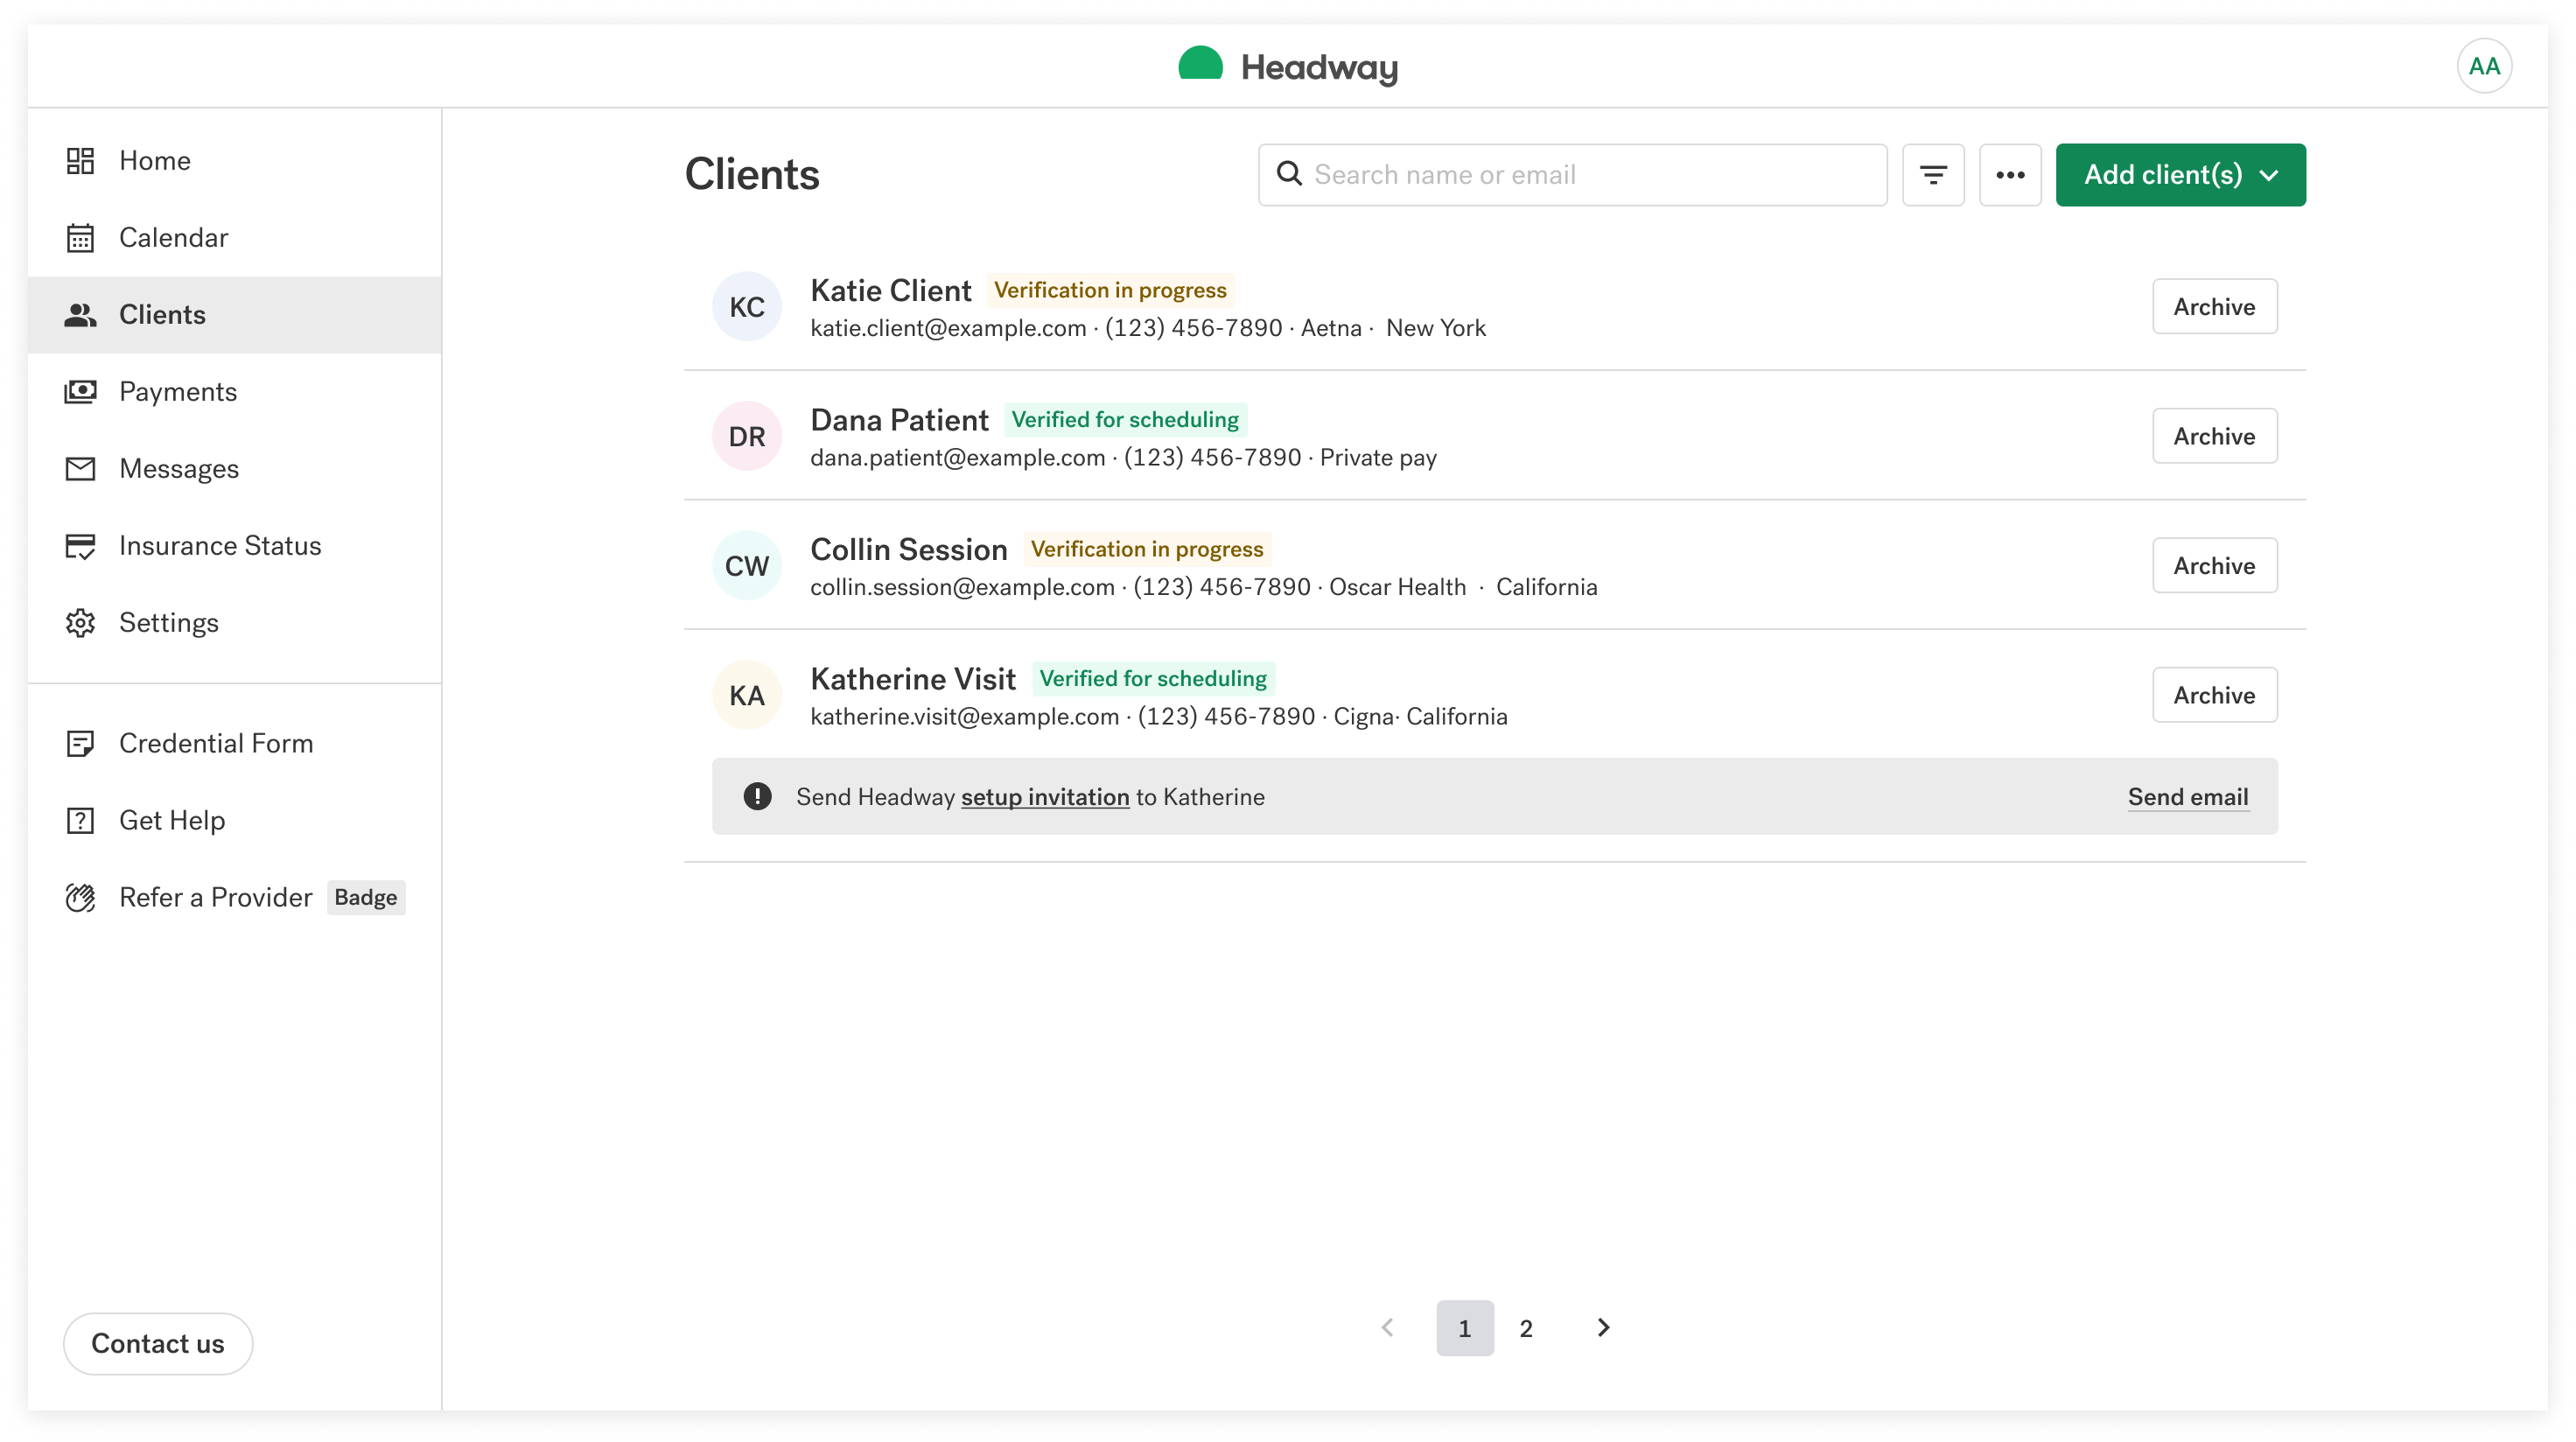This screenshot has width=2576, height=1442.
Task: Click the Contact us button
Action: 157,1343
